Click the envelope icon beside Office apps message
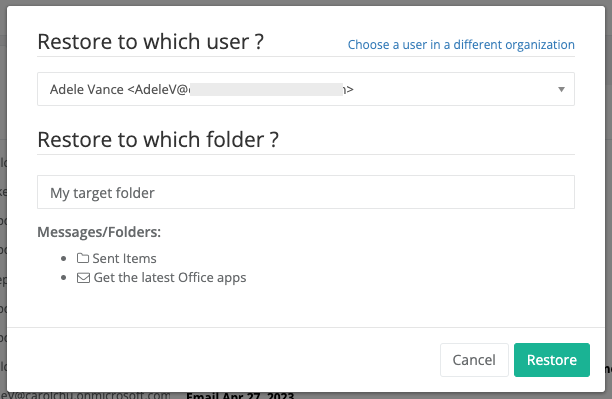Viewport: 612px width, 399px height. pyautogui.click(x=83, y=278)
